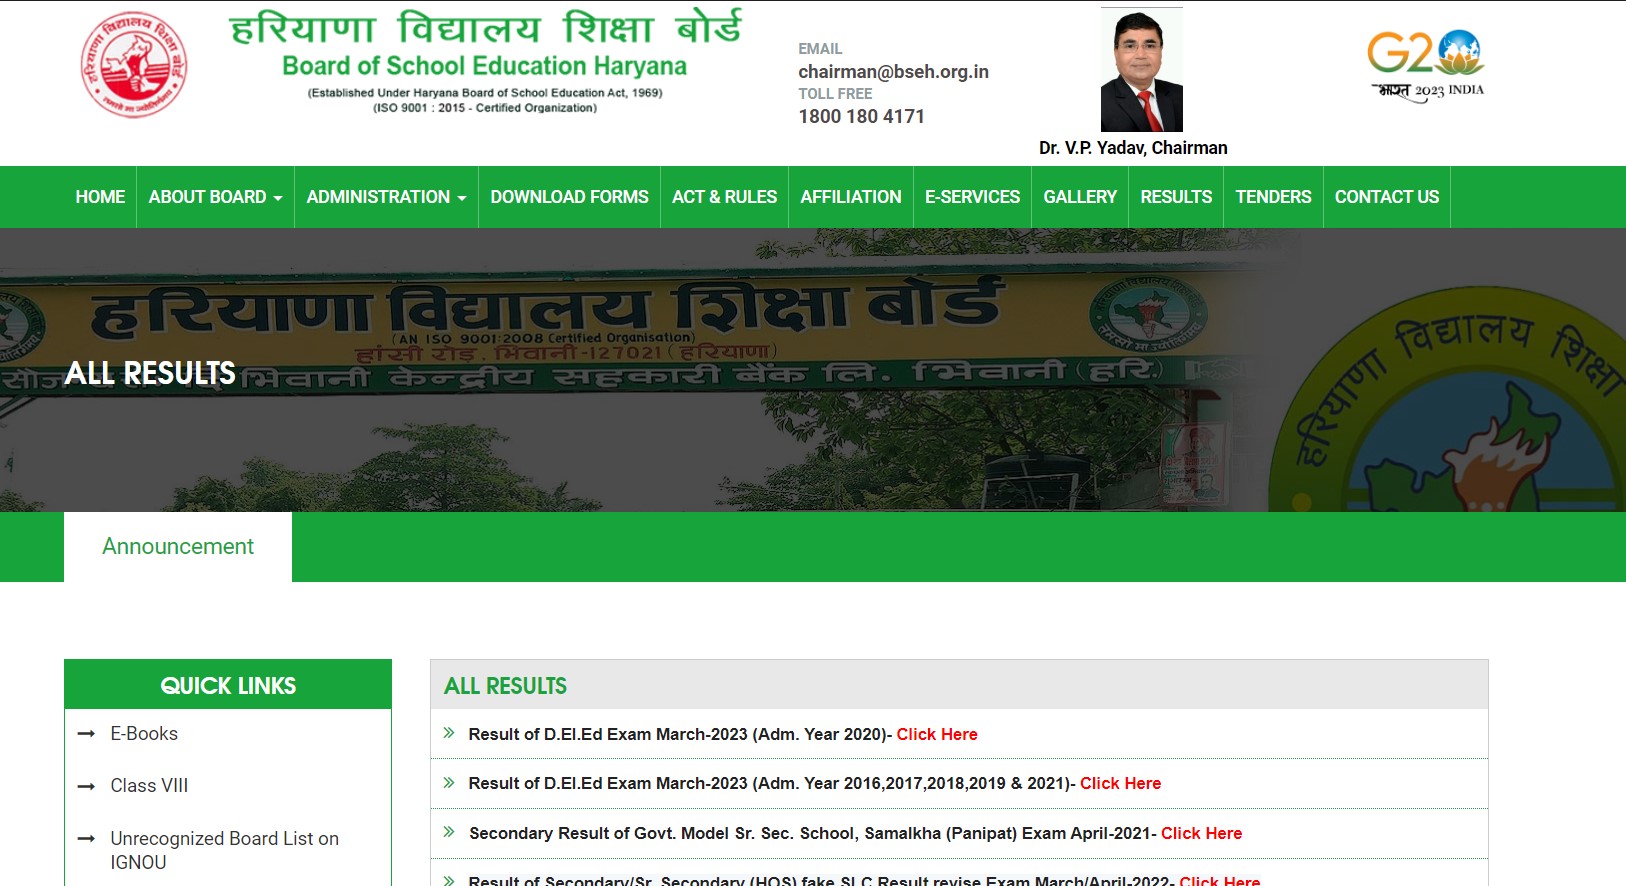Open Class VIII quick link

coord(149,785)
